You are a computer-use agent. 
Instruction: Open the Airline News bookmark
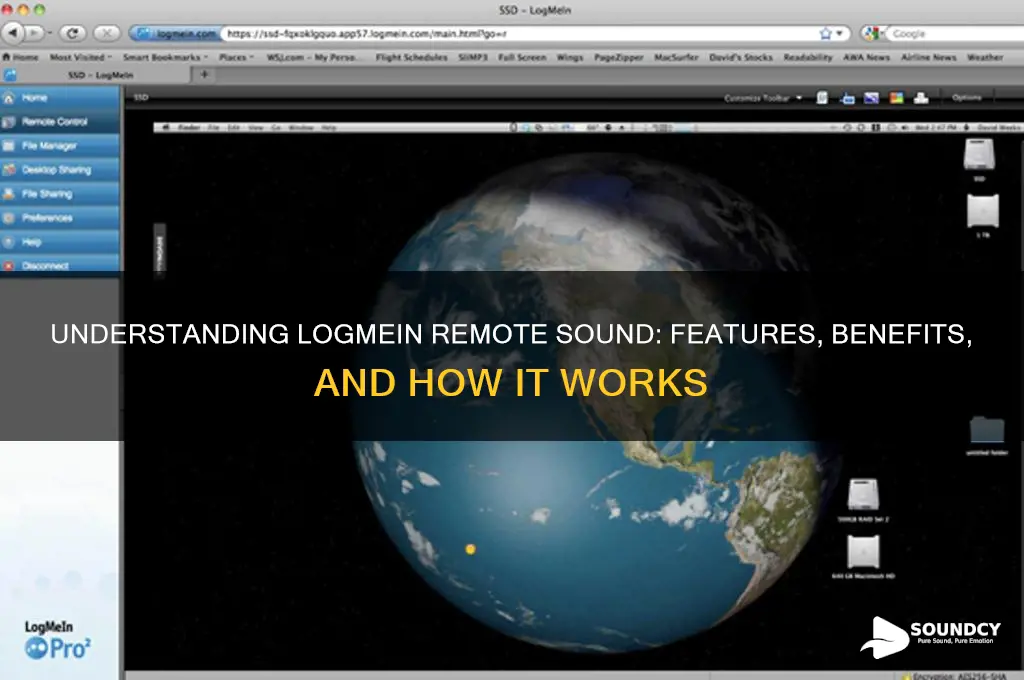929,57
